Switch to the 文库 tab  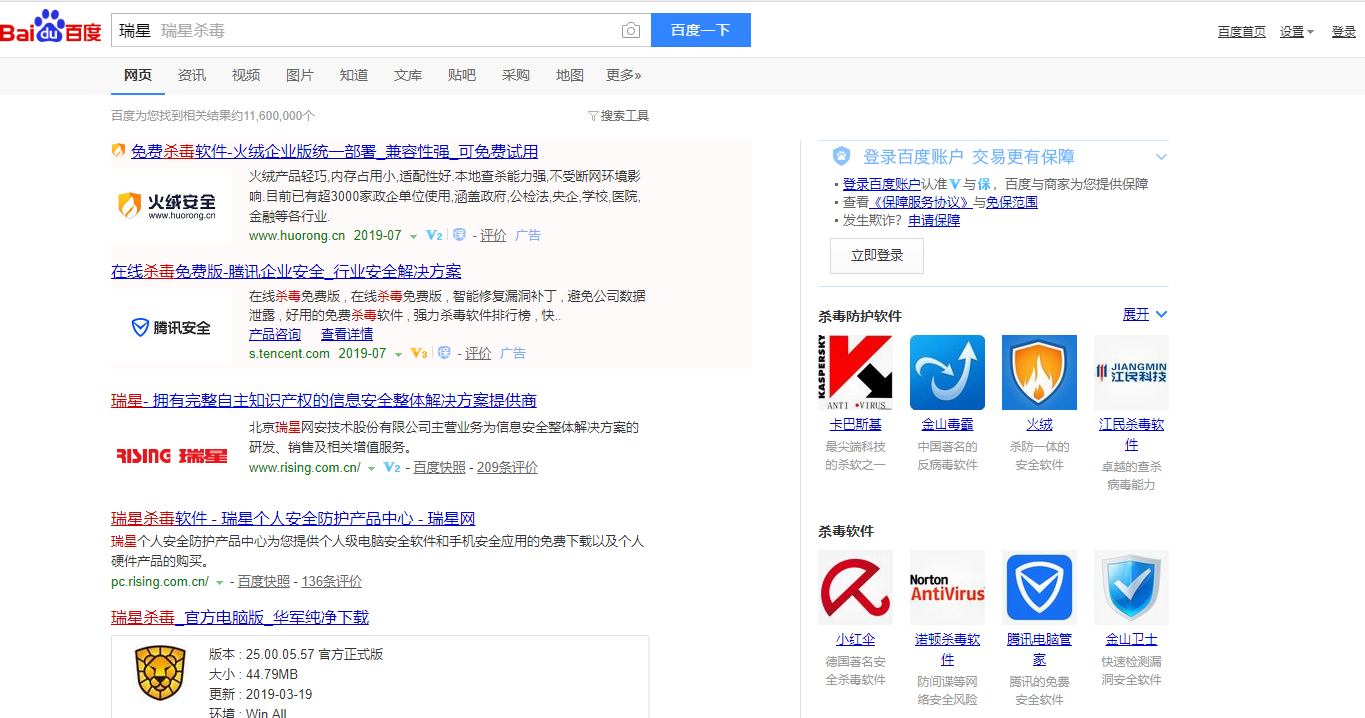click(408, 75)
